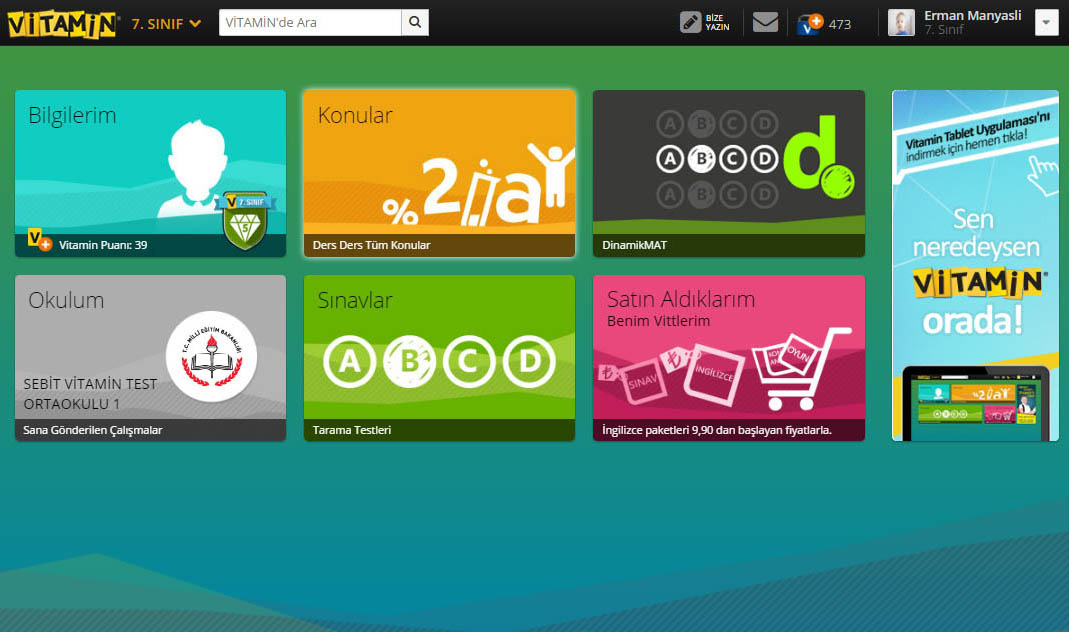The height and width of the screenshot is (632, 1069).
Task: Click the user avatar photo
Action: (901, 22)
